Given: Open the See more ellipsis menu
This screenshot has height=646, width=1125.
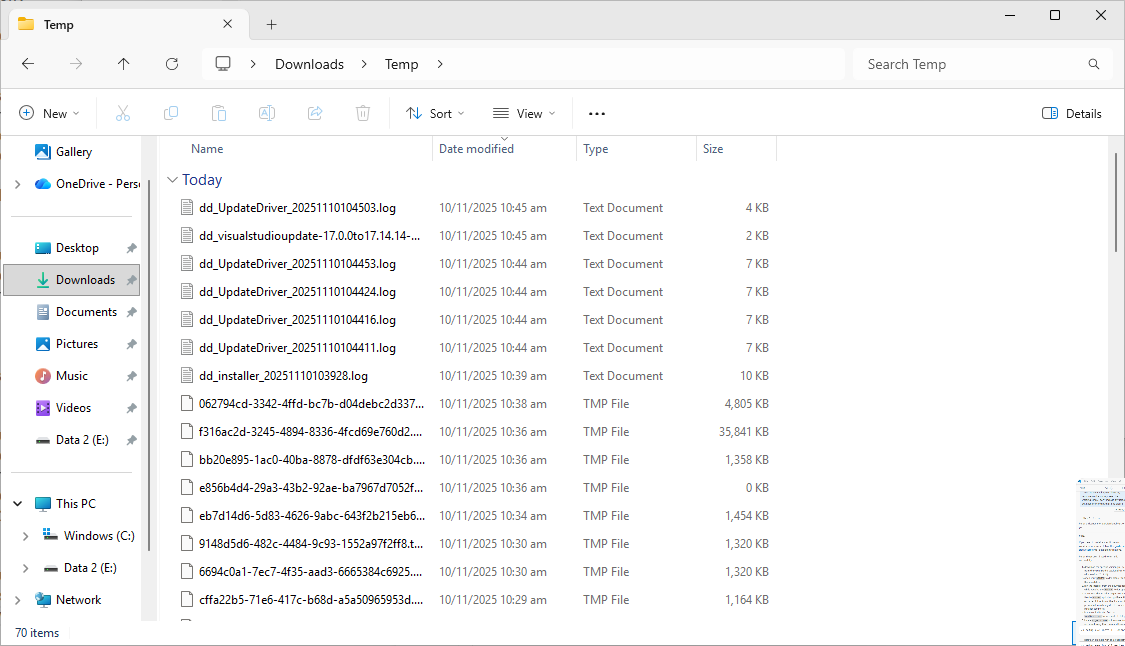Looking at the screenshot, I should coord(597,113).
